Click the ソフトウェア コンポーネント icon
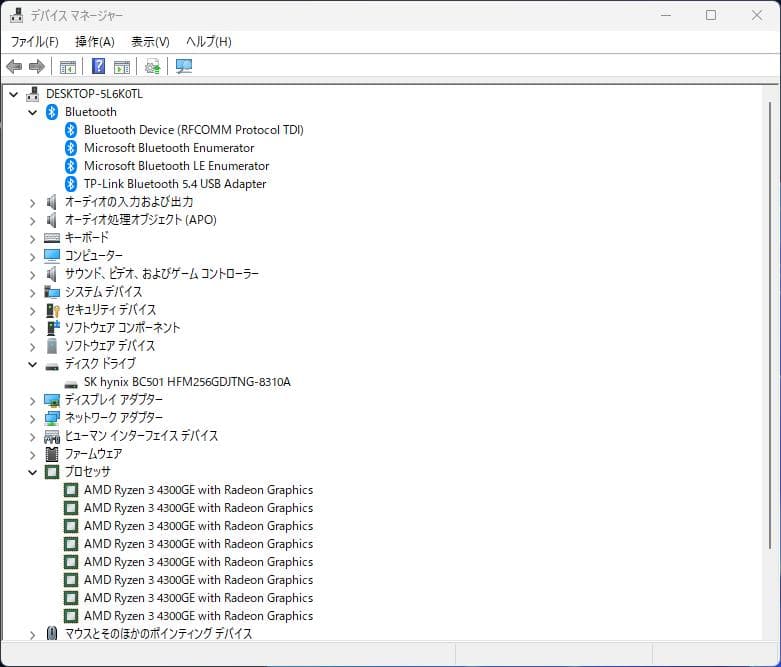 pyautogui.click(x=52, y=328)
